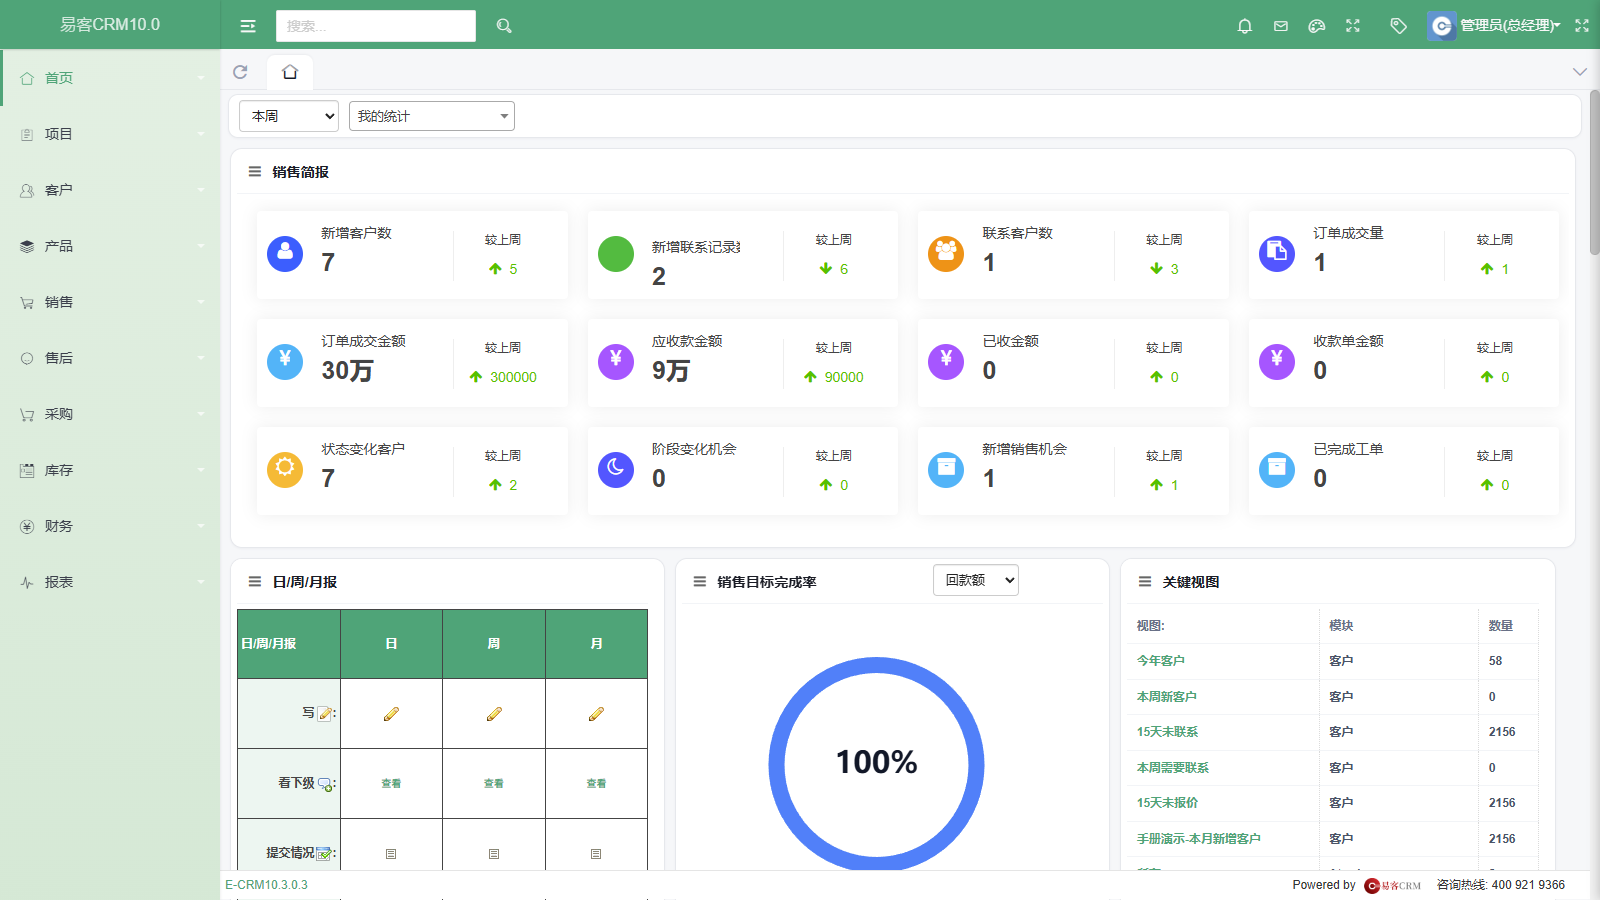Open the mail envelope icon
Image resolution: width=1600 pixels, height=900 pixels.
click(x=1281, y=26)
